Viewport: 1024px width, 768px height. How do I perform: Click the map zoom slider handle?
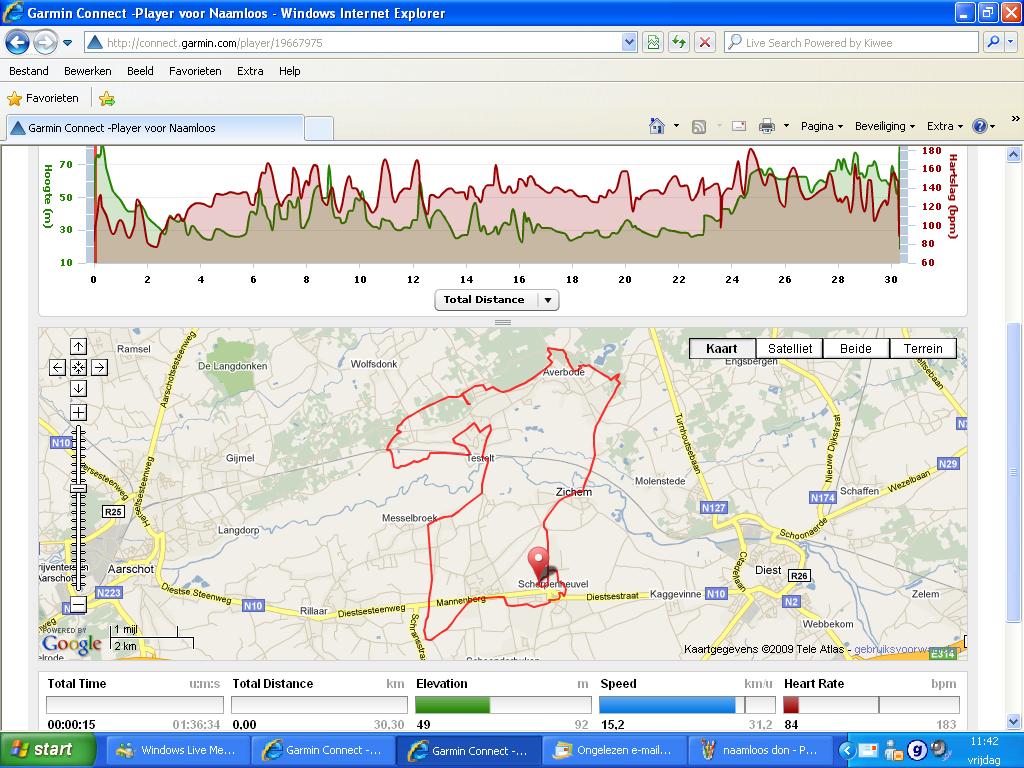(78, 488)
